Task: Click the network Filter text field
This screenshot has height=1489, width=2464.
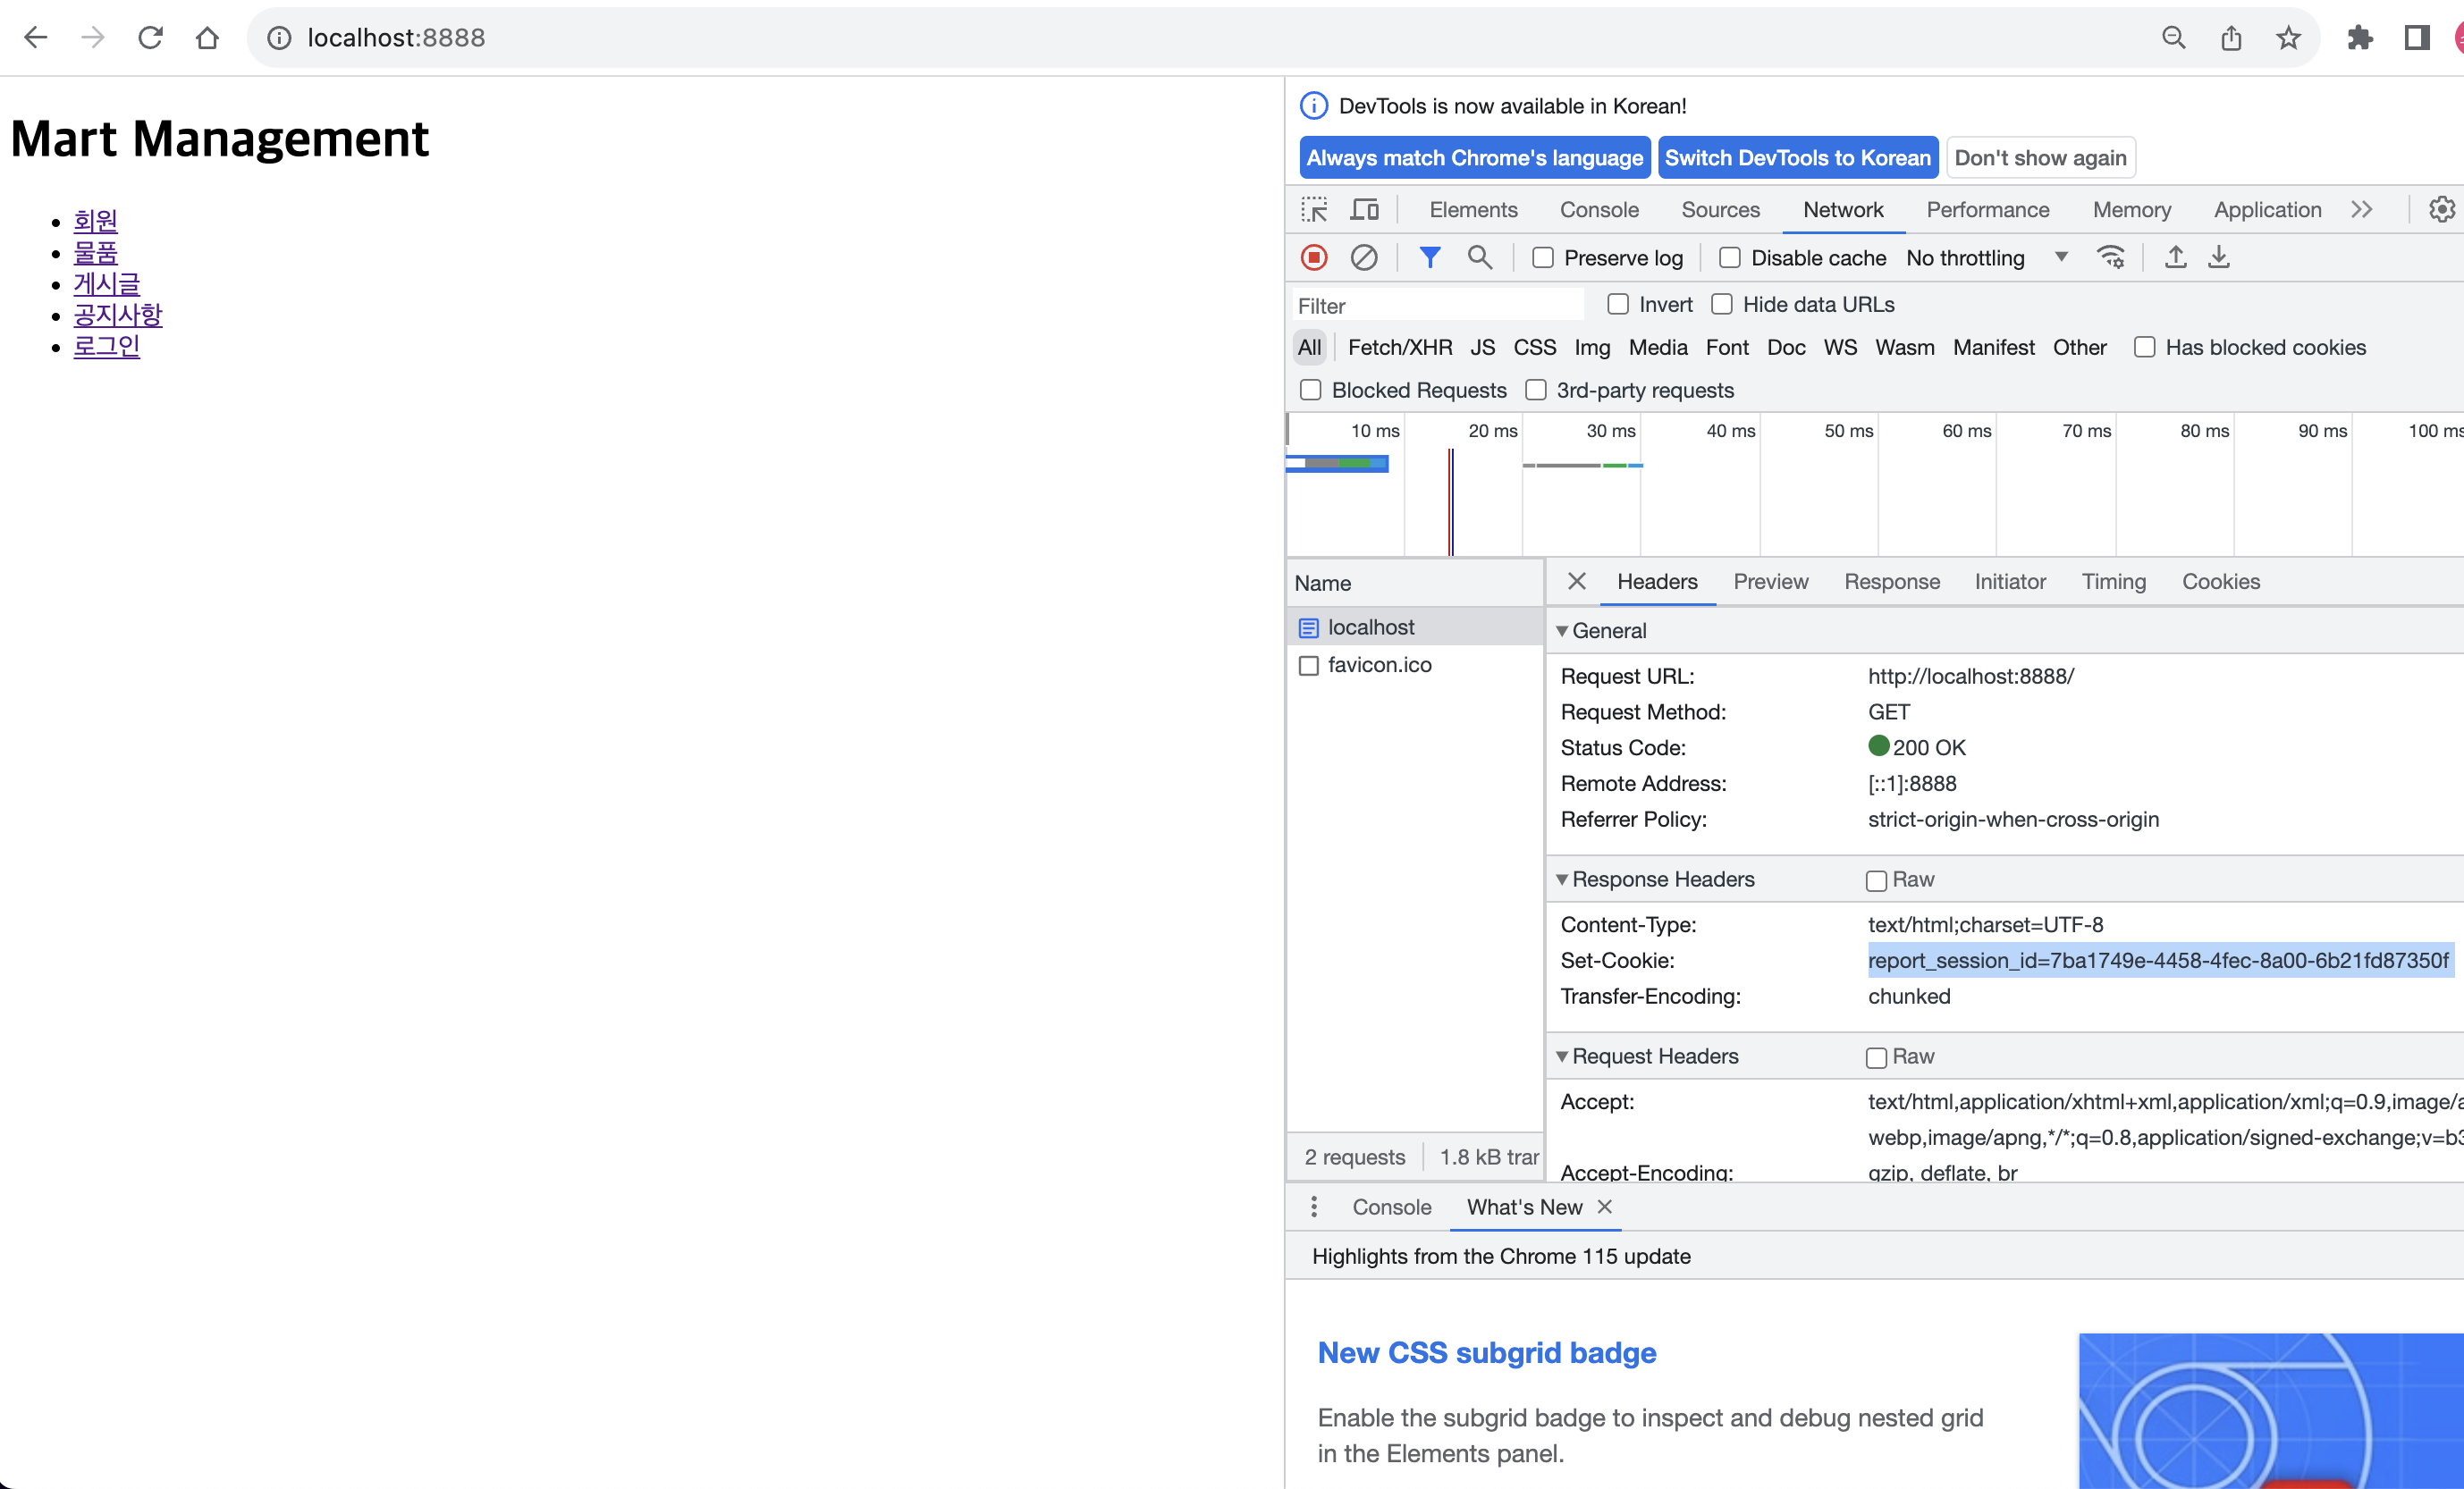Action: 1437,306
